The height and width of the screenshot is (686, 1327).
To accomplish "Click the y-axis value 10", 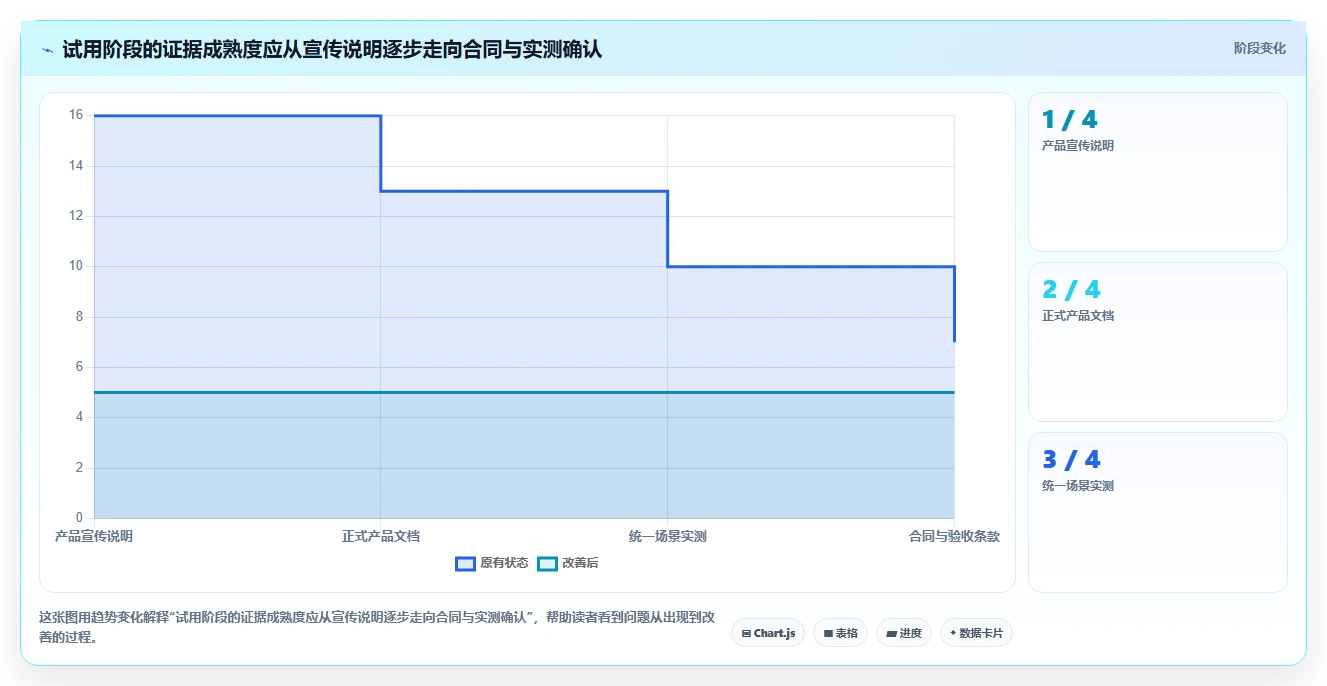I will pos(76,266).
